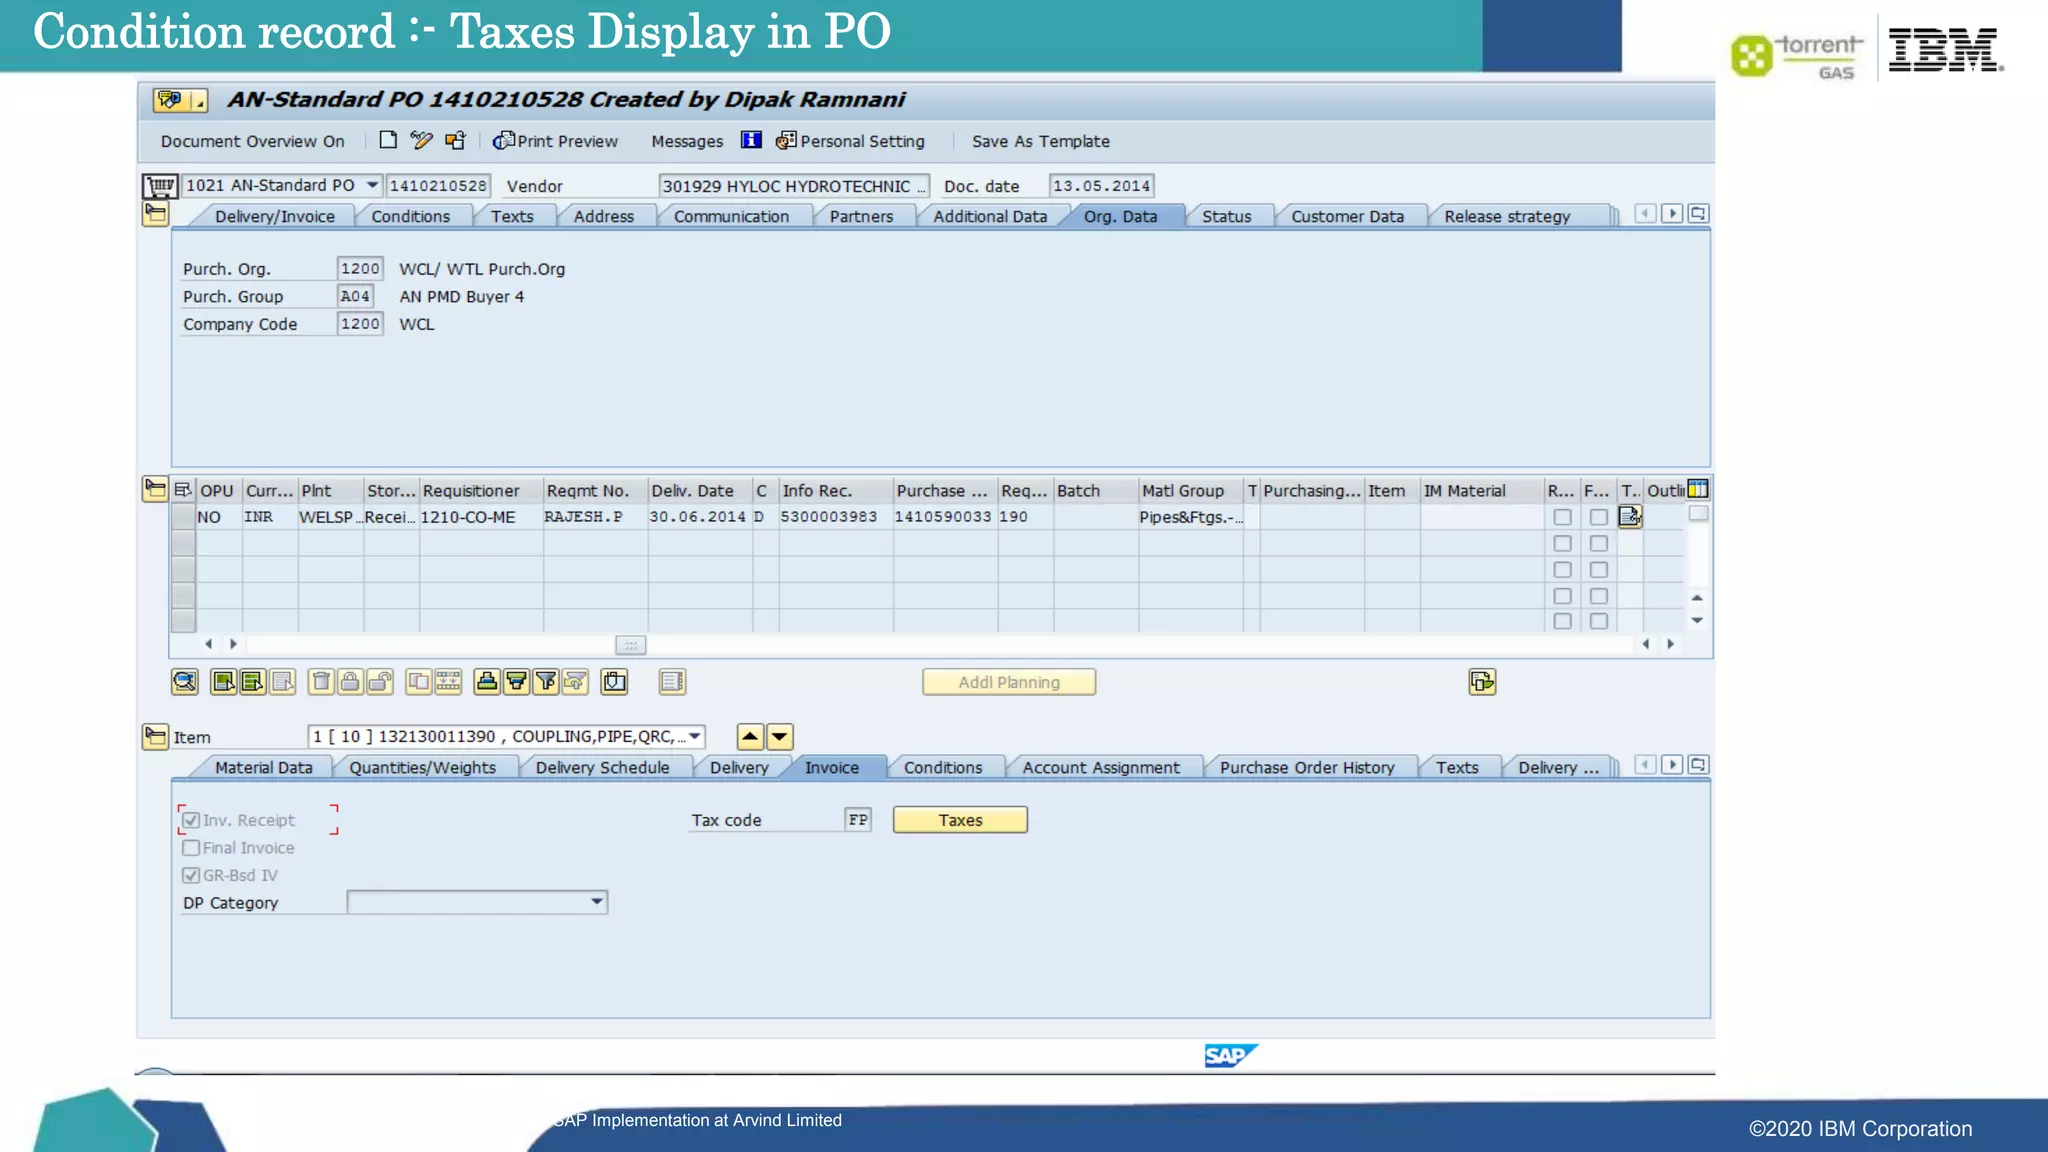The image size is (2048, 1152).
Task: Collapse the item detail using its folder icon
Action: pos(155,737)
